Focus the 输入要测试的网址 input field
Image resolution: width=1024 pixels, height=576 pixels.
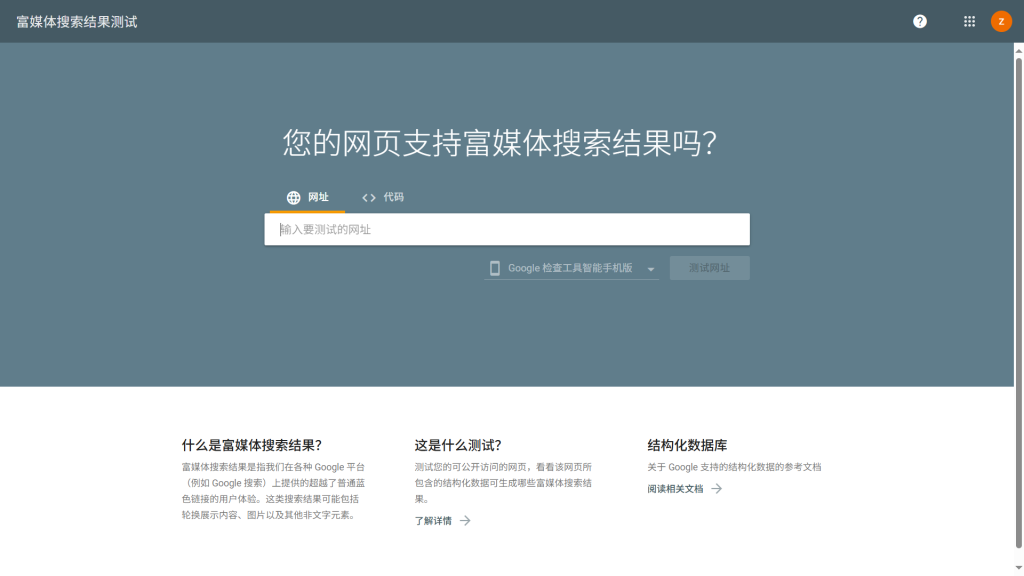point(507,229)
